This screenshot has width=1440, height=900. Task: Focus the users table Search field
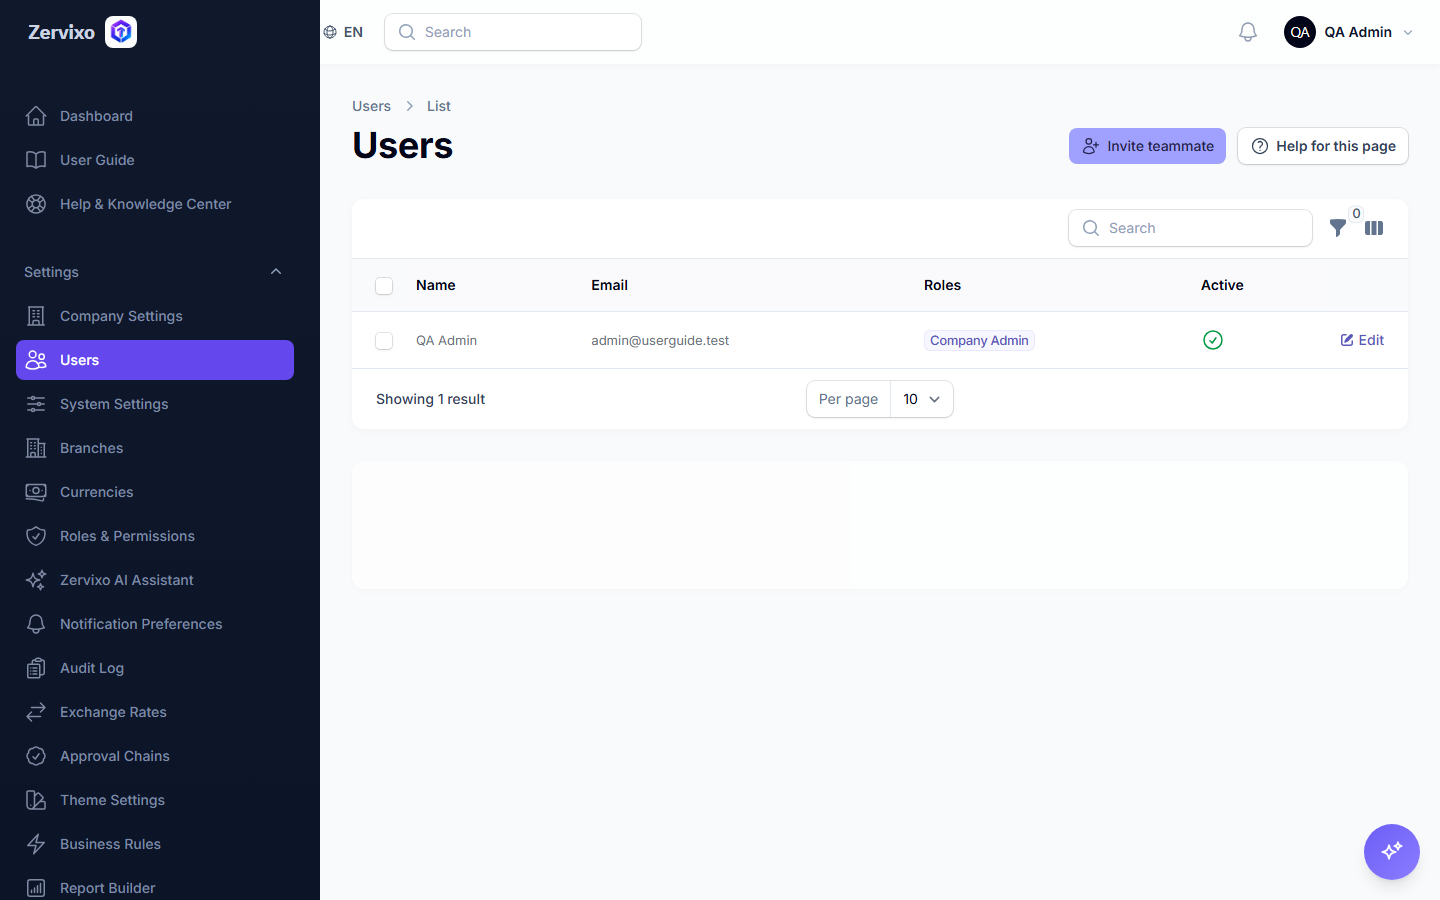coord(1190,228)
